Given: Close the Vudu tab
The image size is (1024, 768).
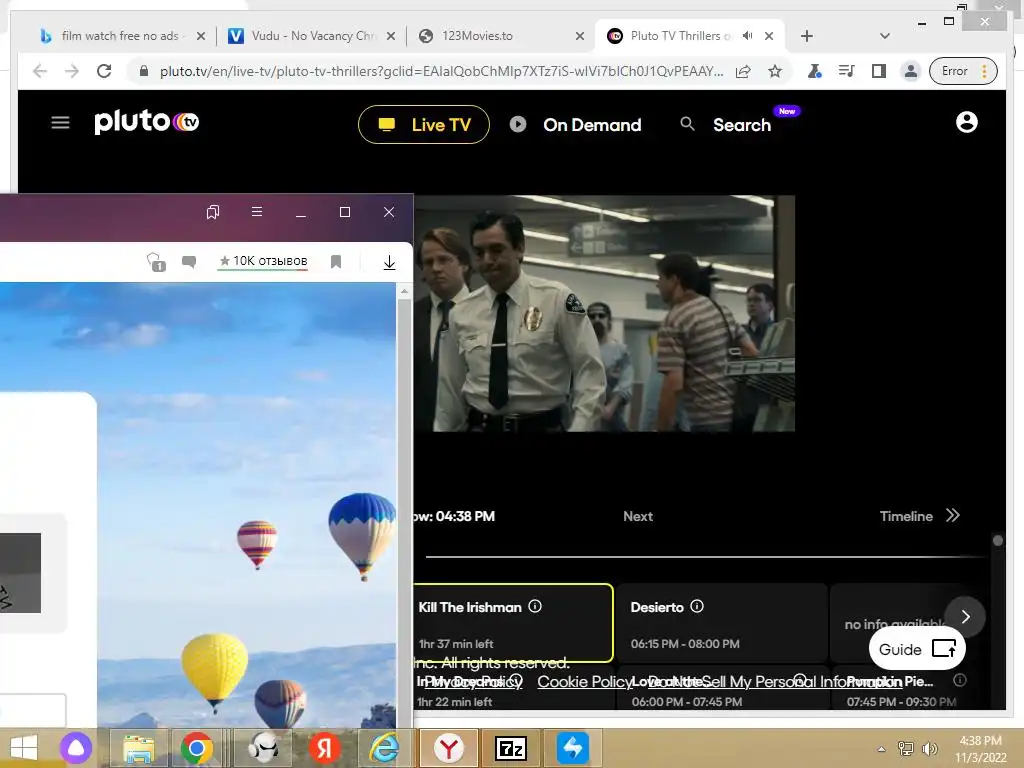Looking at the screenshot, I should point(391,36).
